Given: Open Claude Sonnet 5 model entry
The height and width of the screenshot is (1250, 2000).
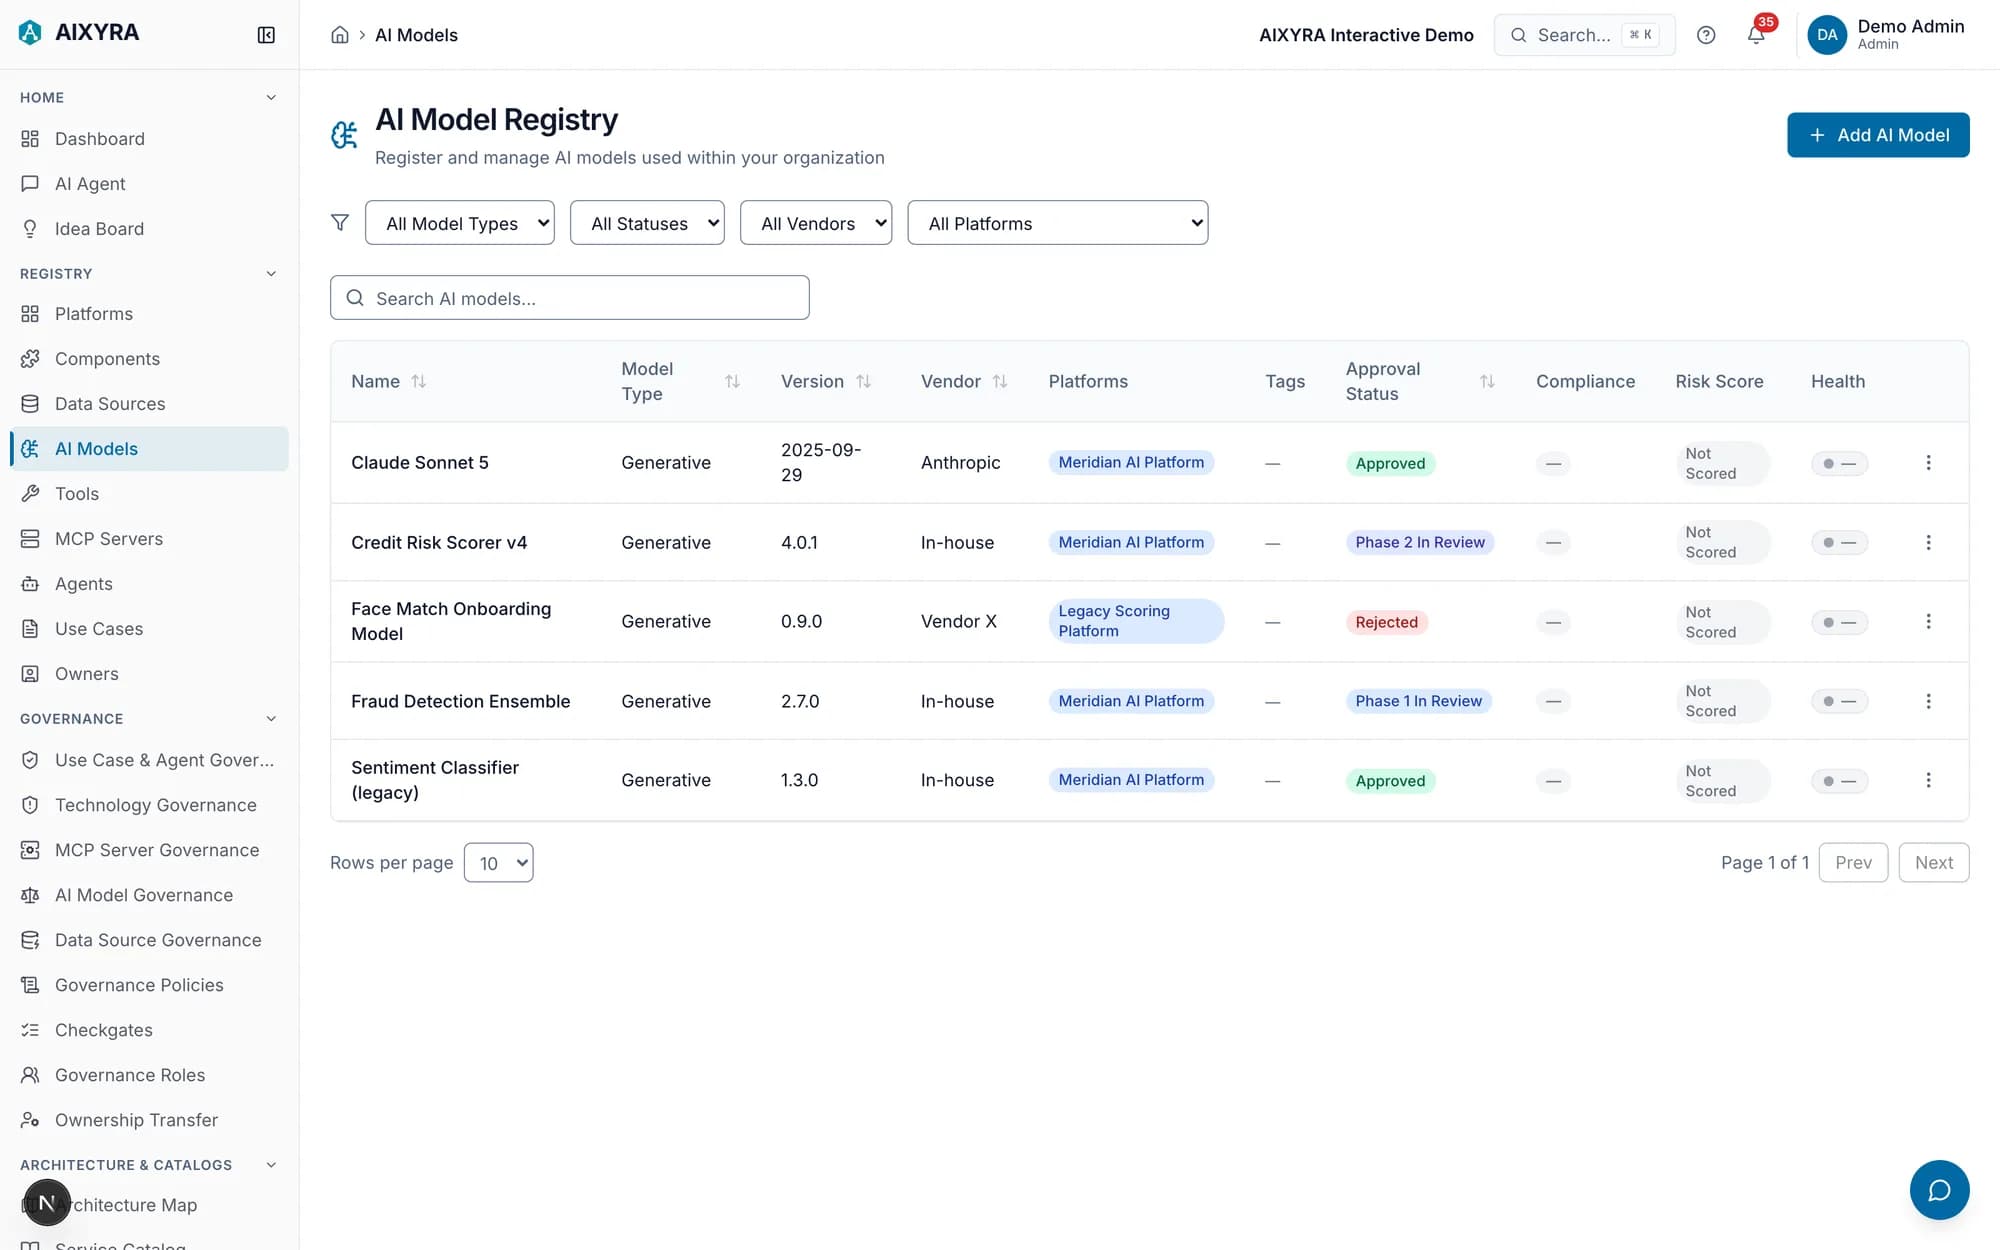Looking at the screenshot, I should pos(420,462).
